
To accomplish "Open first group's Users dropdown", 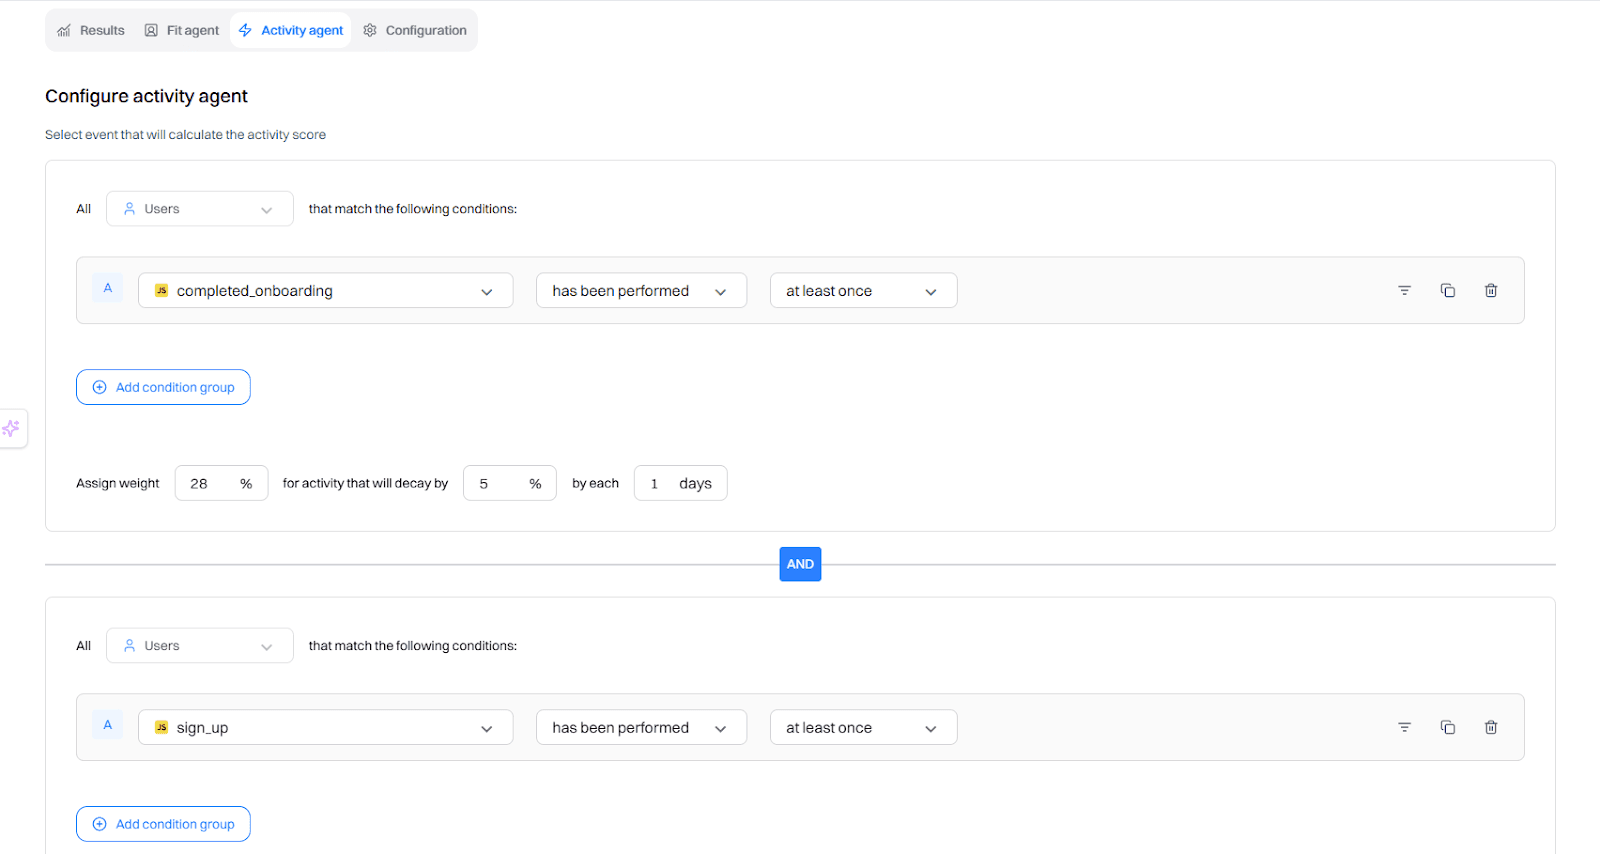I will [199, 209].
